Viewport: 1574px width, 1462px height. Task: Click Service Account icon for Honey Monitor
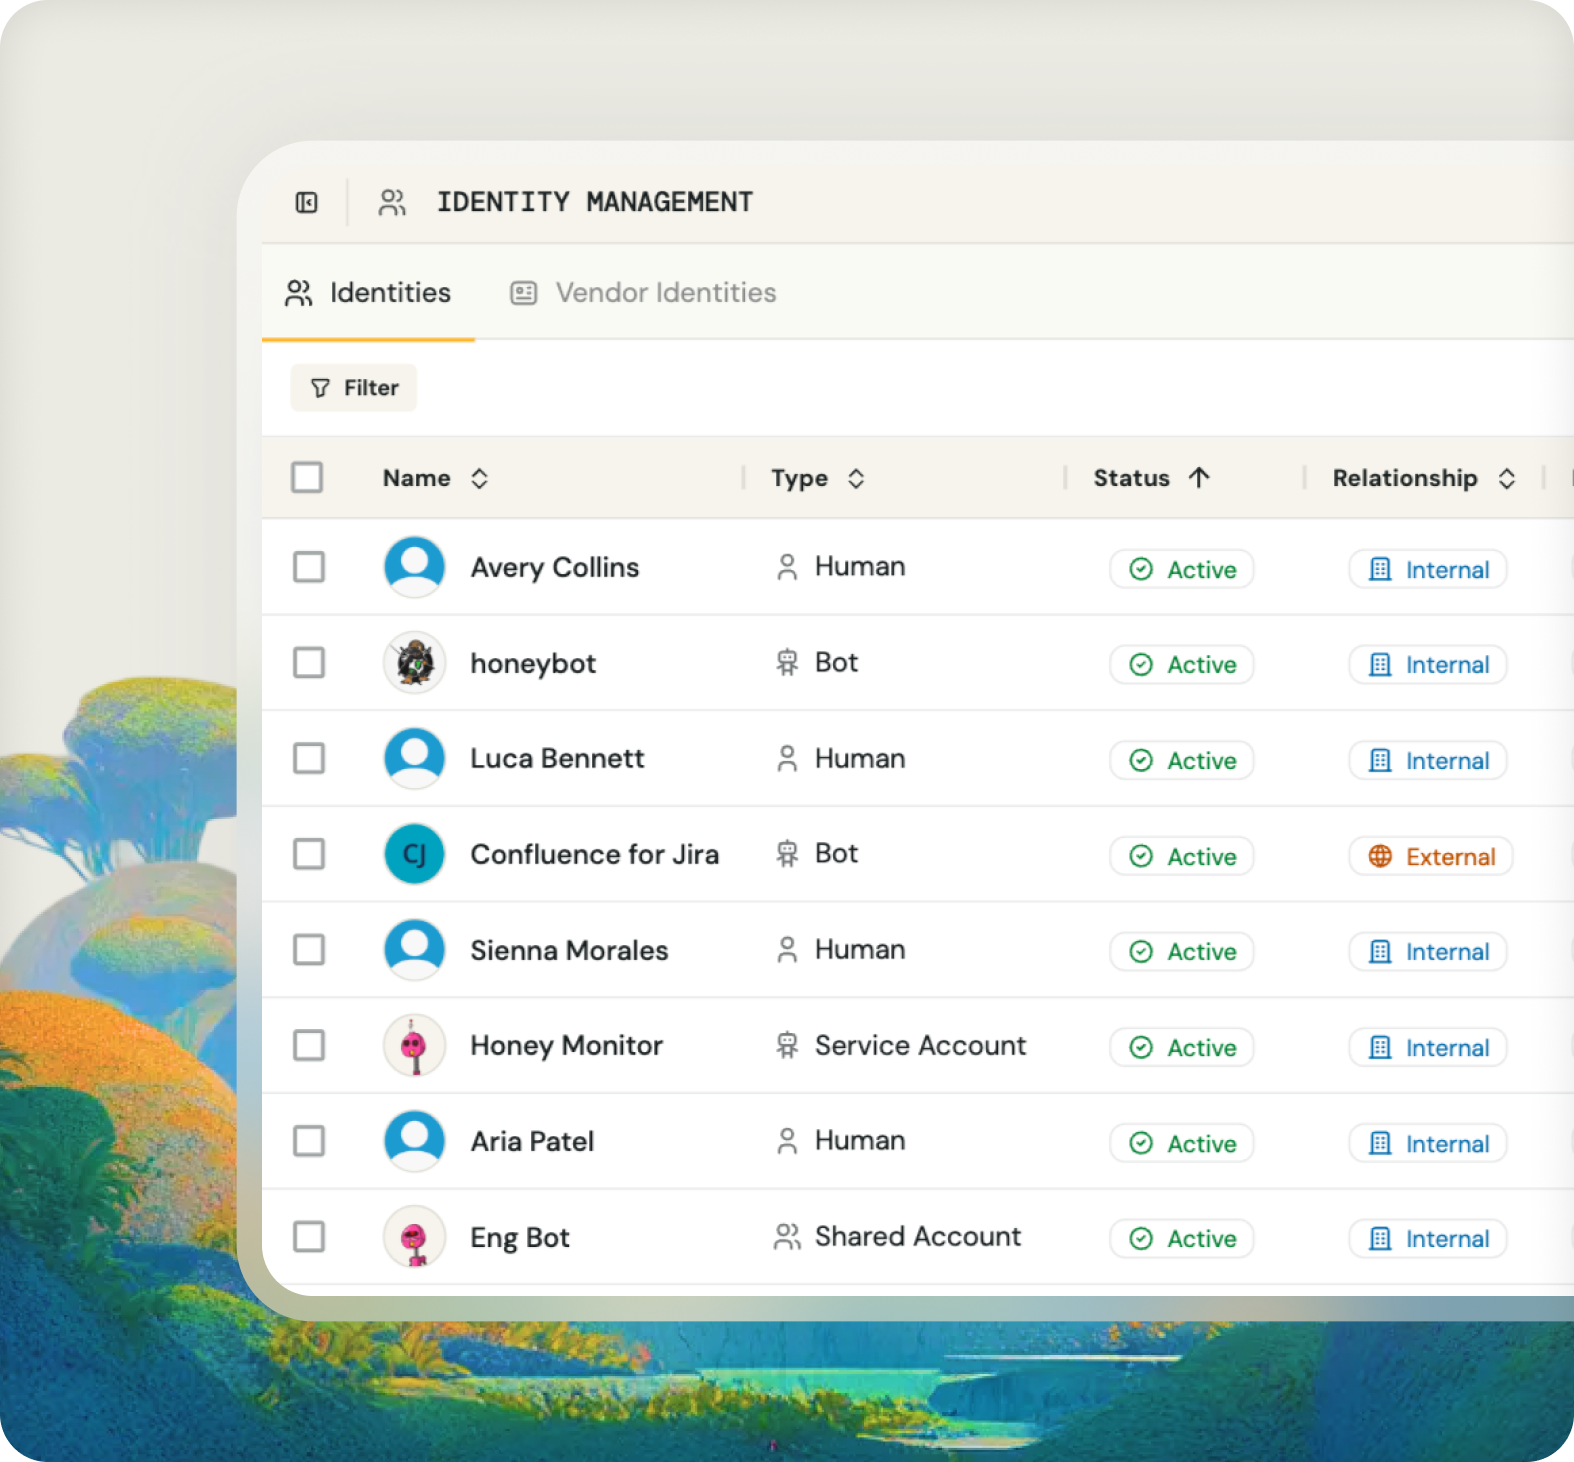788,1046
